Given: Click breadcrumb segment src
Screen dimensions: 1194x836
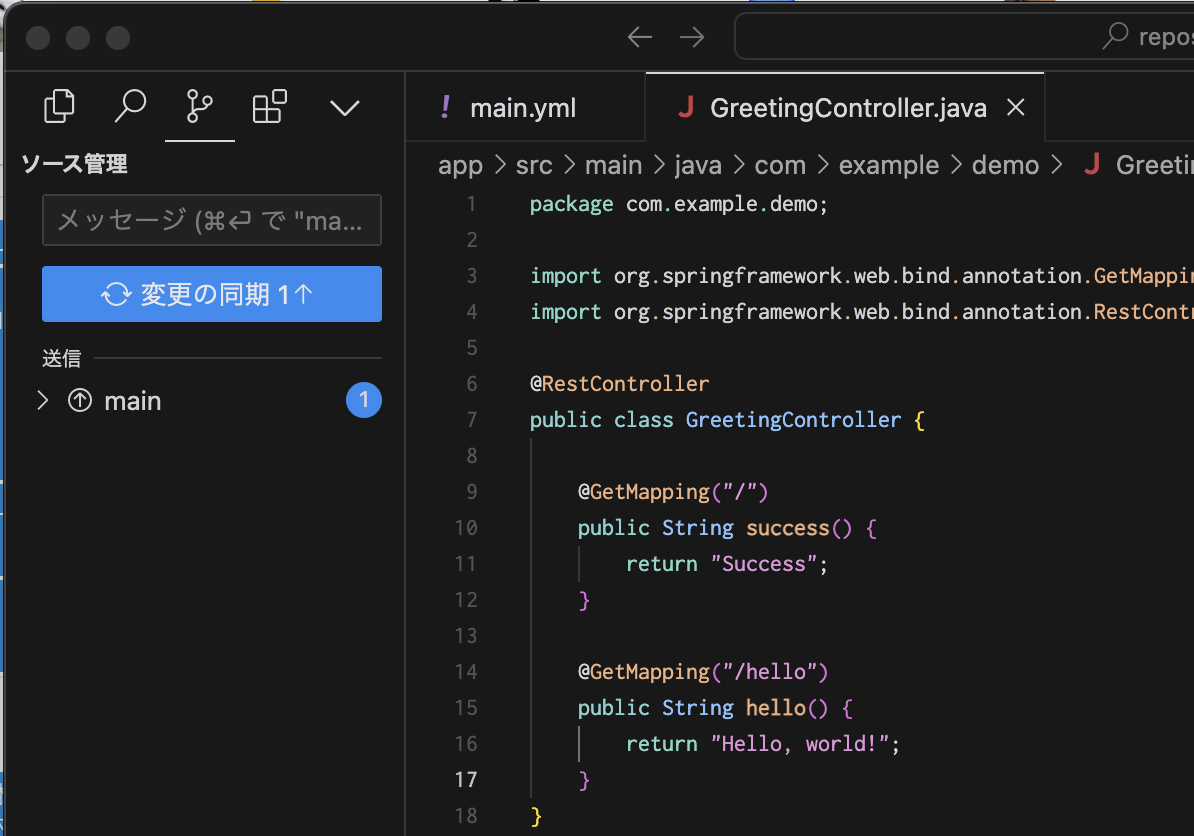Looking at the screenshot, I should click(x=534, y=165).
